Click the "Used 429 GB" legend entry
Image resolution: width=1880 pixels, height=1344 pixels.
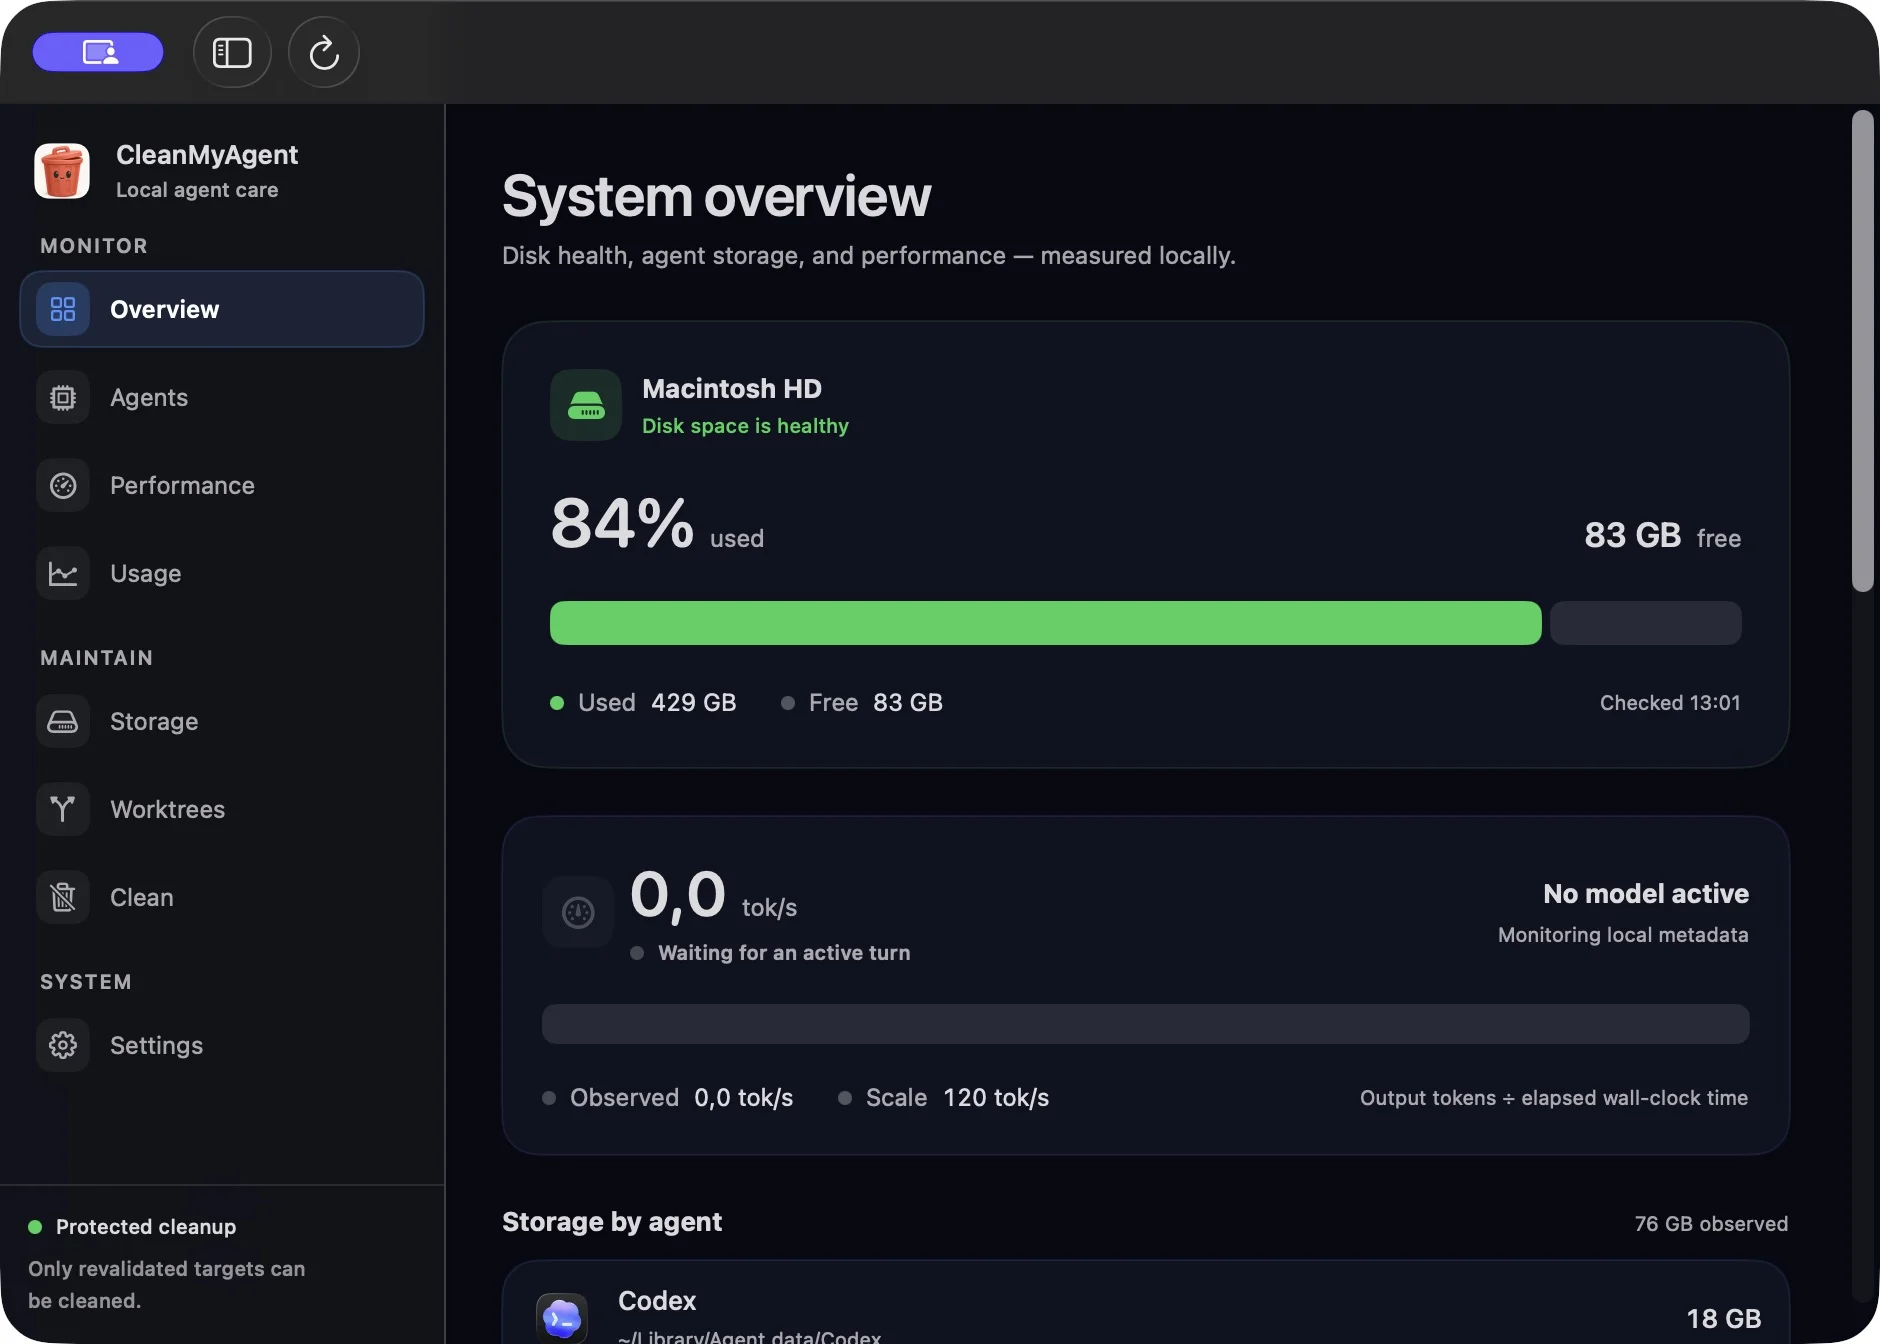point(643,703)
